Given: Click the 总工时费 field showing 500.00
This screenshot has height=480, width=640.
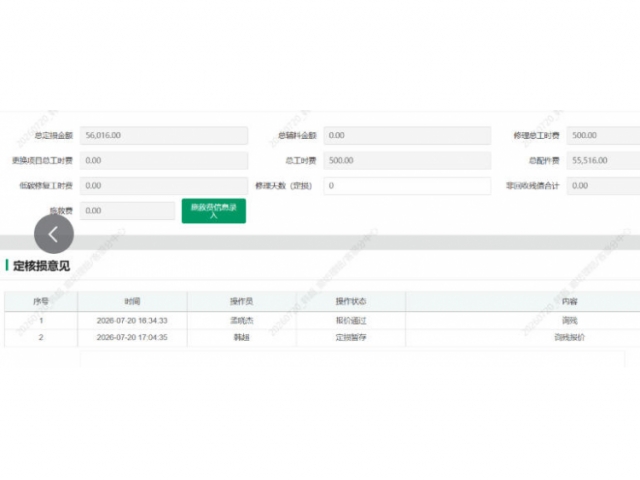Looking at the screenshot, I should pos(407,160).
